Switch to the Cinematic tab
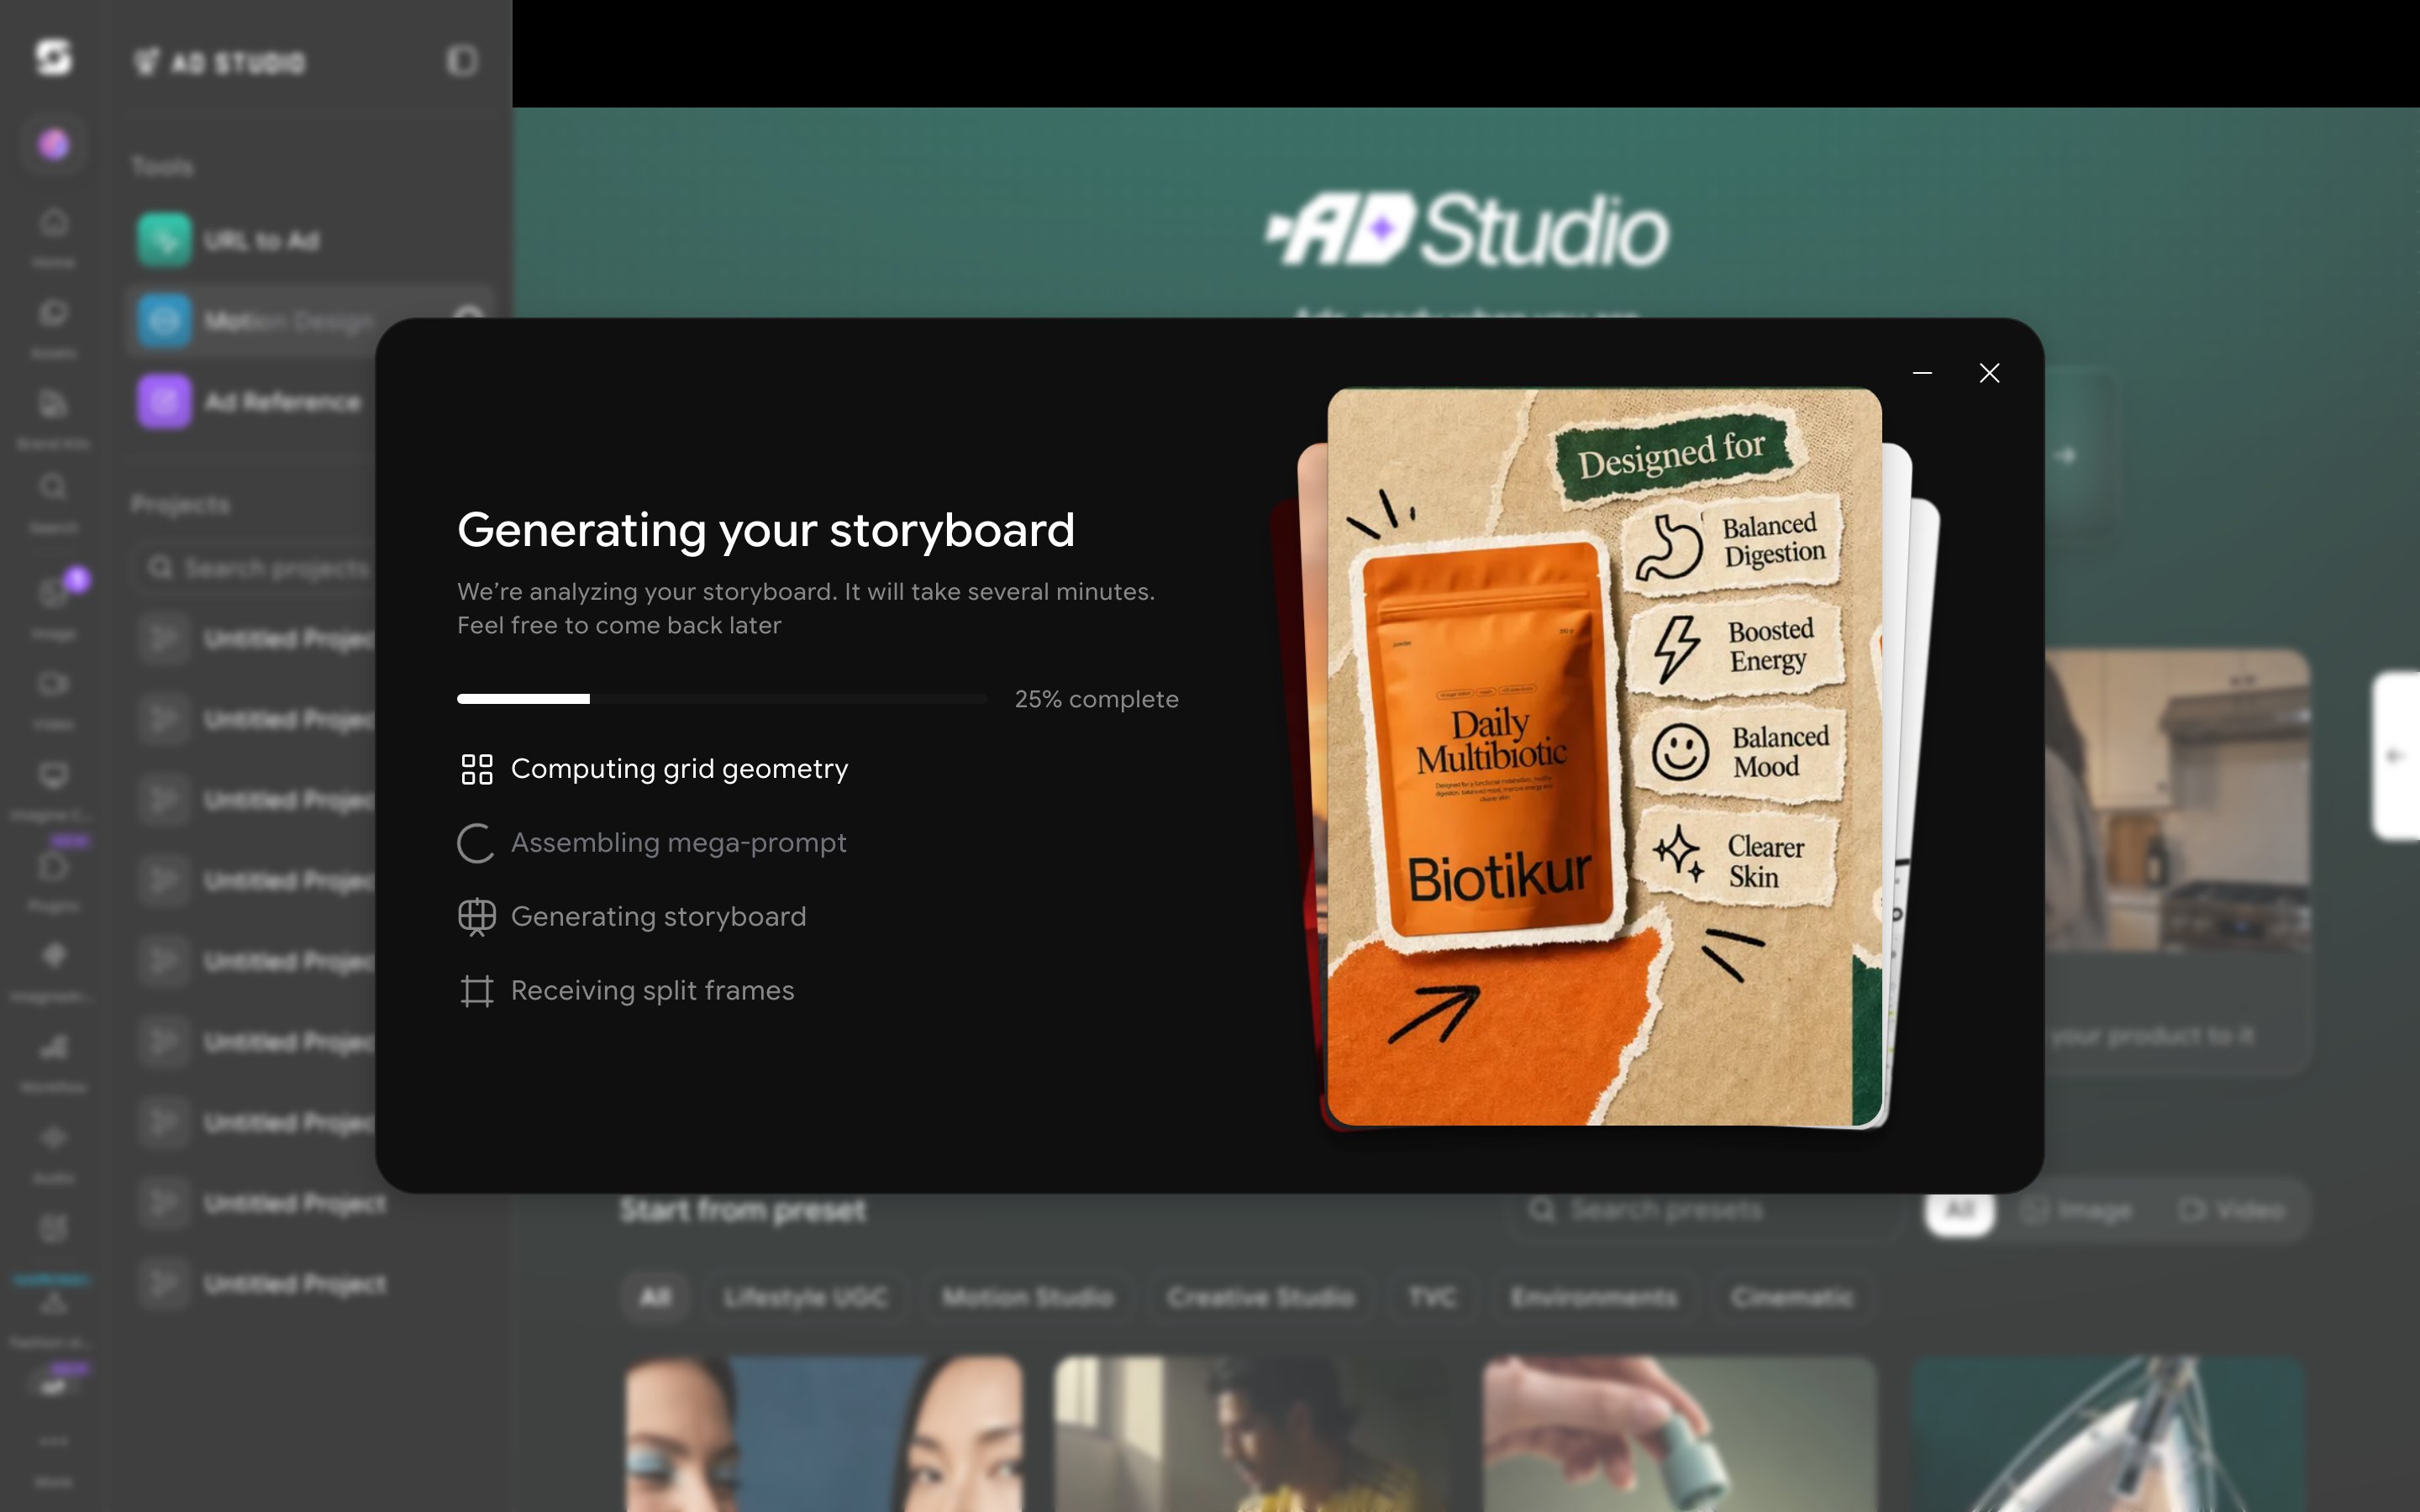Image resolution: width=2420 pixels, height=1512 pixels. click(1792, 1297)
